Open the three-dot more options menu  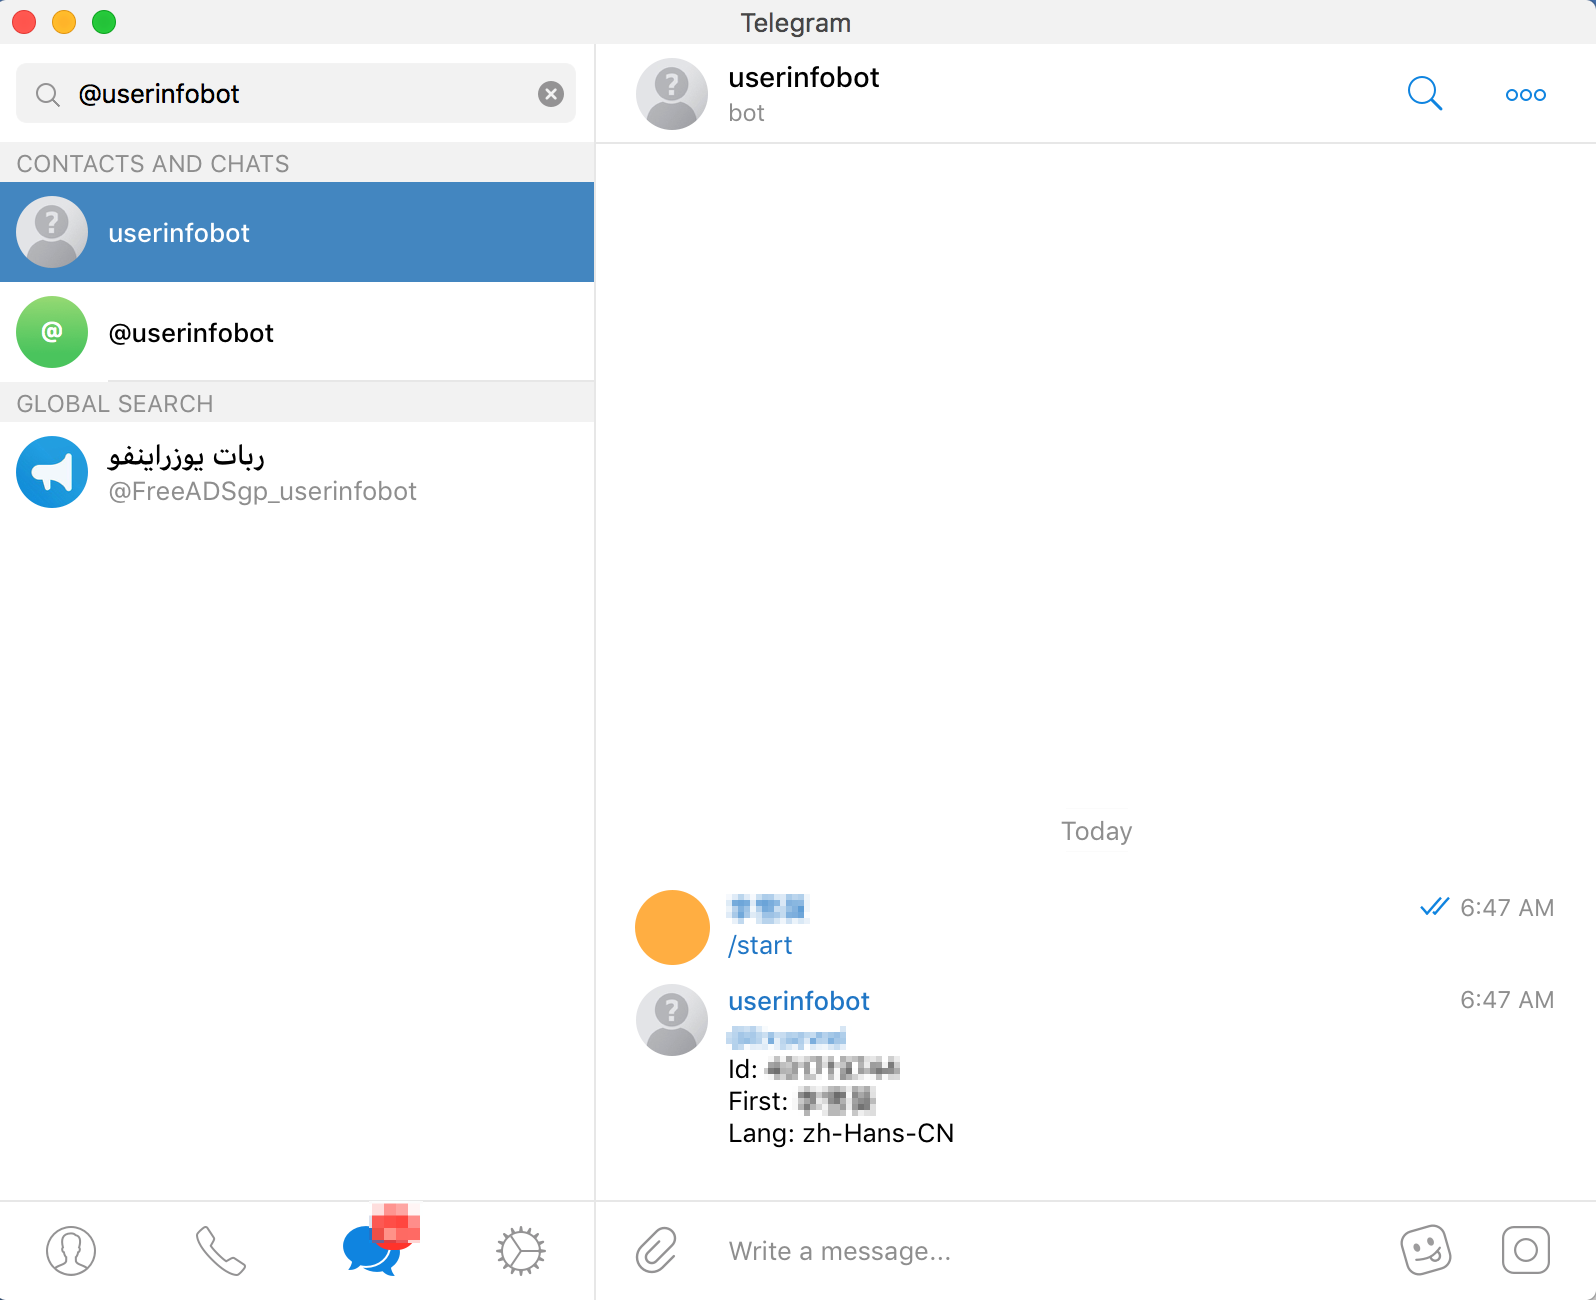coord(1526,95)
